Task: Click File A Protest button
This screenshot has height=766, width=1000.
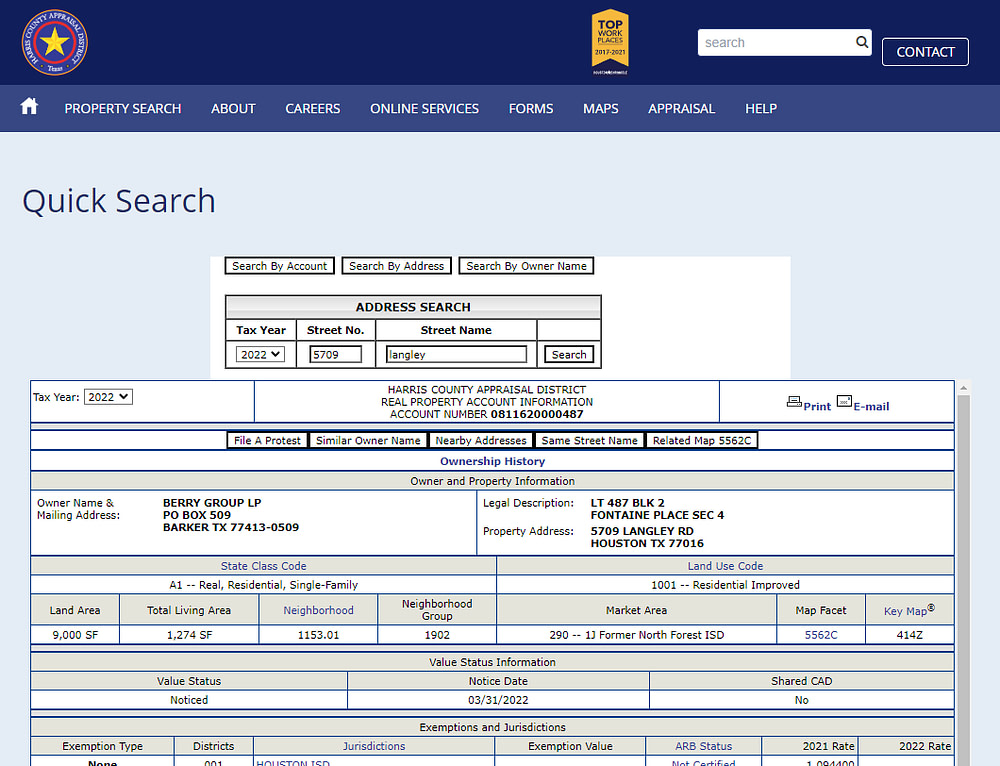Action: 267,440
